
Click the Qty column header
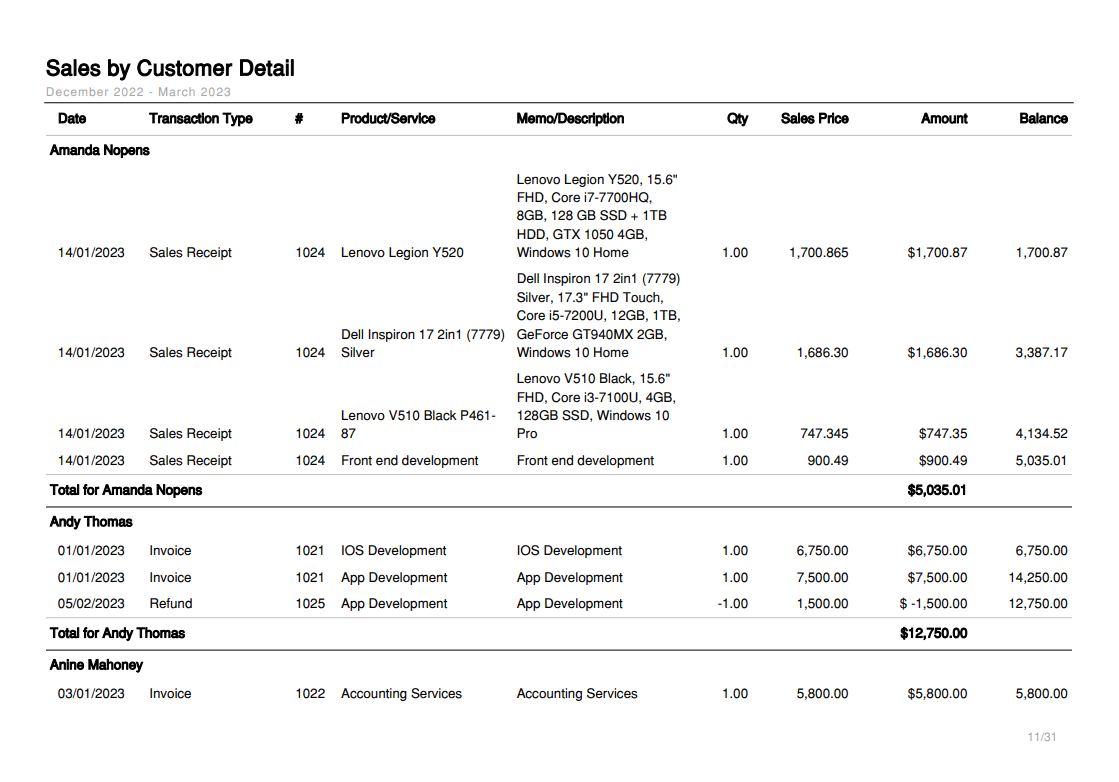point(737,119)
